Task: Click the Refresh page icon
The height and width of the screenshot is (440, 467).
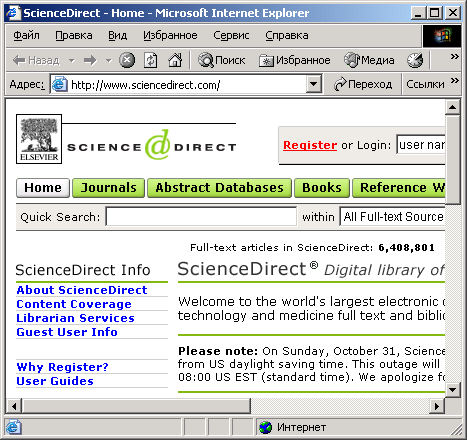Action: click(x=150, y=60)
